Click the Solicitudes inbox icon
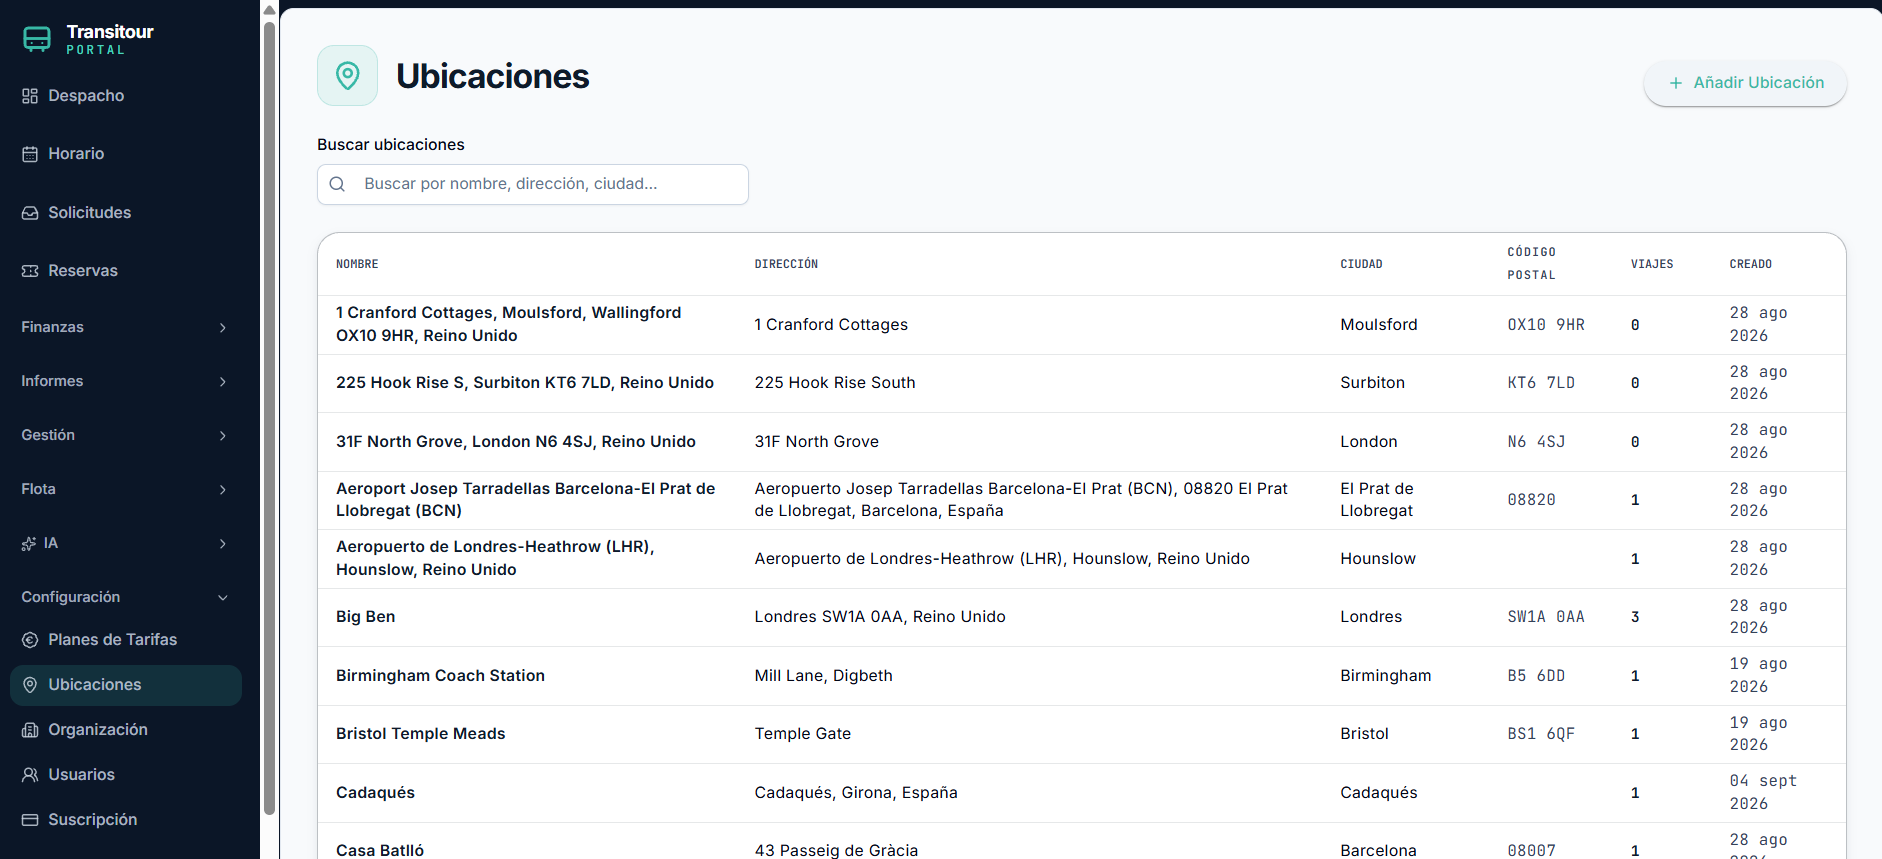This screenshot has height=859, width=1882. click(30, 213)
